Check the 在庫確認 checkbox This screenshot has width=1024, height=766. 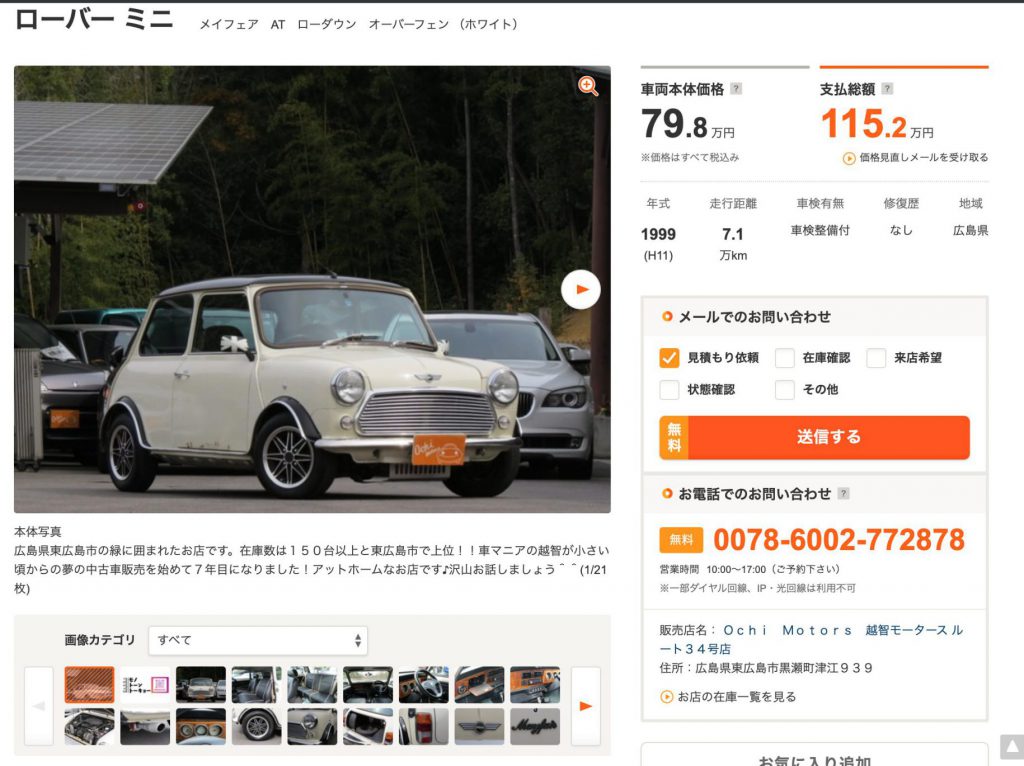pos(784,358)
